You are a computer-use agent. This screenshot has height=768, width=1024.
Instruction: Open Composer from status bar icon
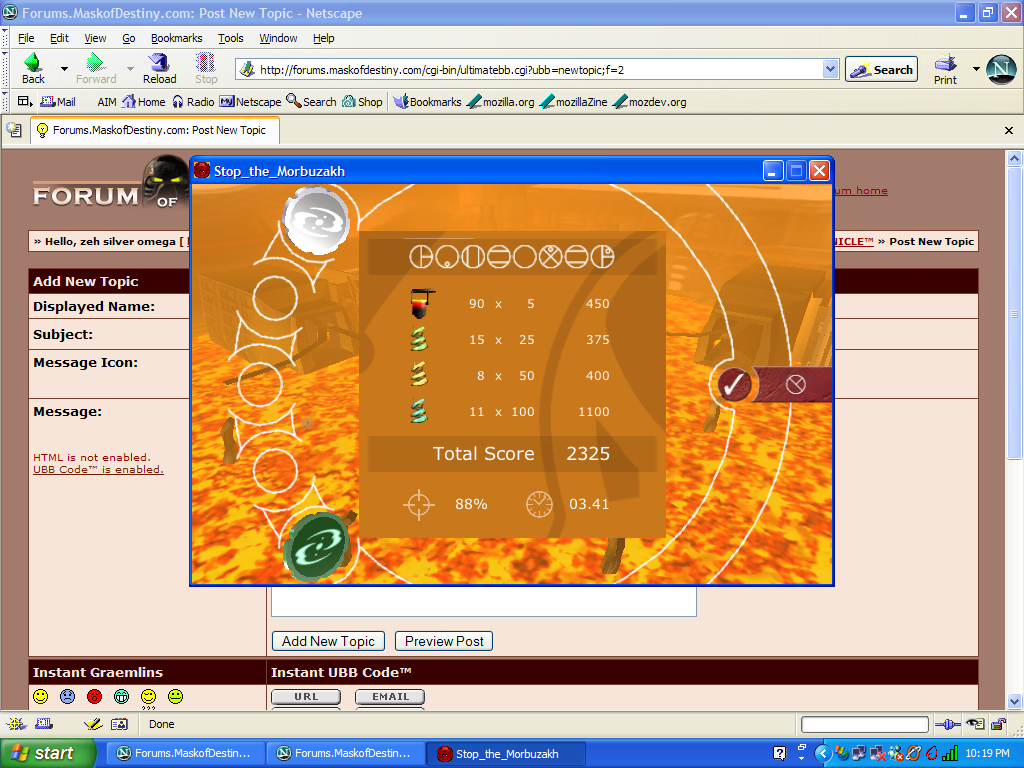point(93,724)
